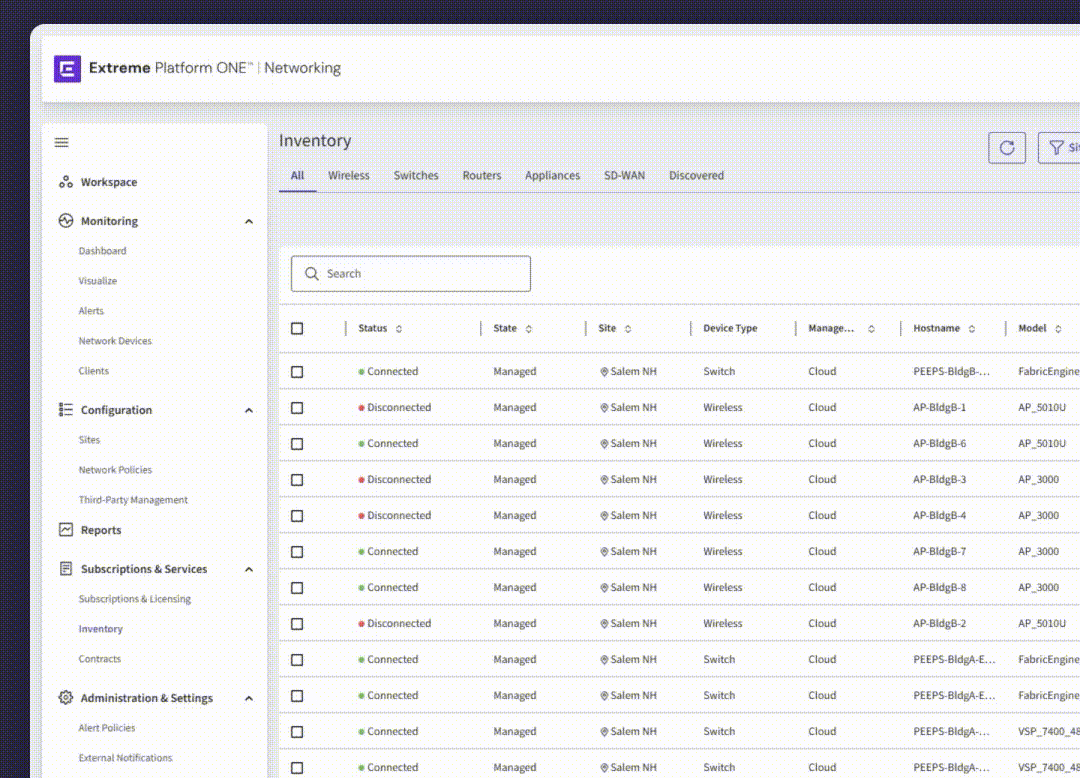Switch to the Switches tab
This screenshot has height=778, width=1080.
pyautogui.click(x=416, y=176)
